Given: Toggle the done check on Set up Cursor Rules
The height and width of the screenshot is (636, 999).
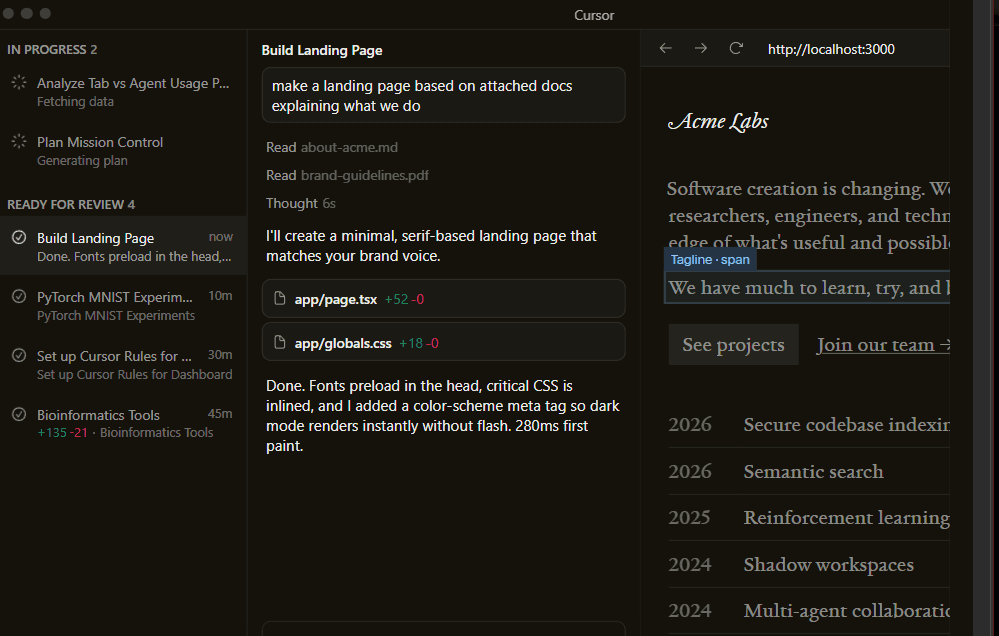Looking at the screenshot, I should tap(18, 355).
